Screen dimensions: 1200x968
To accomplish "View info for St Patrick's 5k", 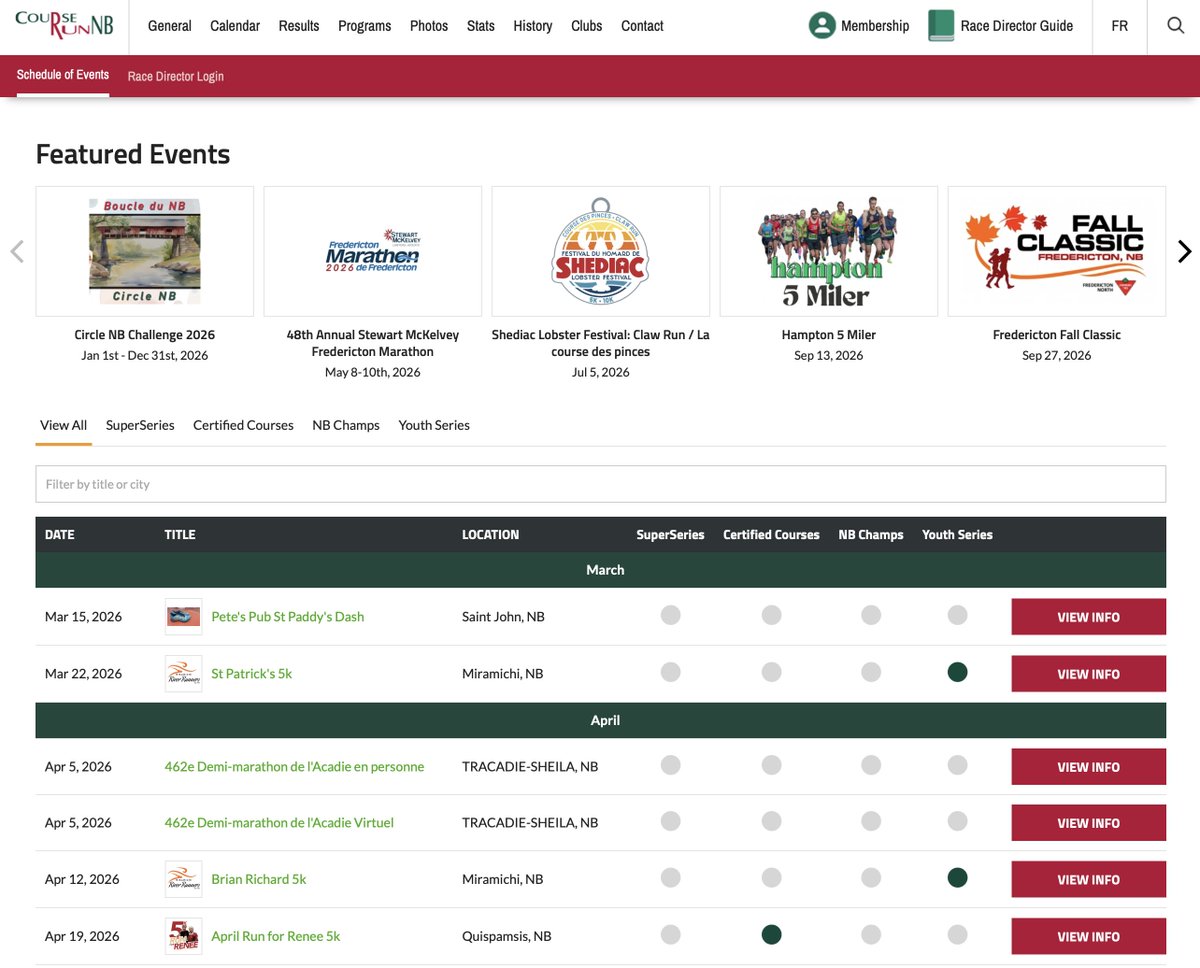I will [x=1089, y=674].
